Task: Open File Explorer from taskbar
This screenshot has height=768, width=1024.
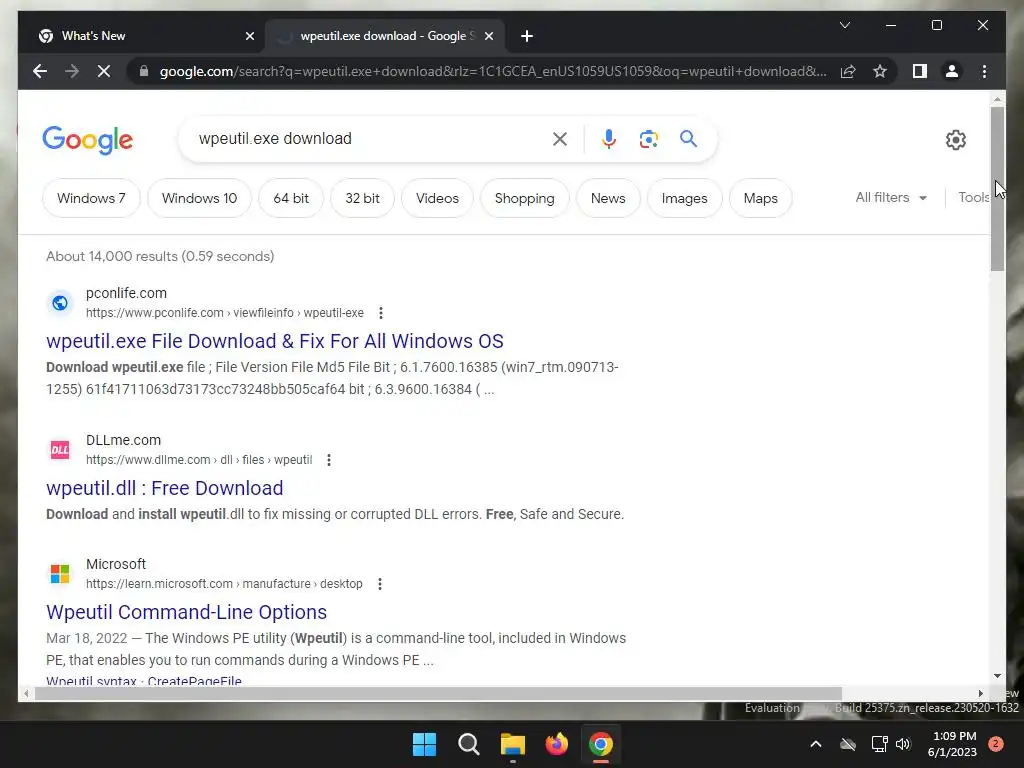Action: click(x=513, y=744)
